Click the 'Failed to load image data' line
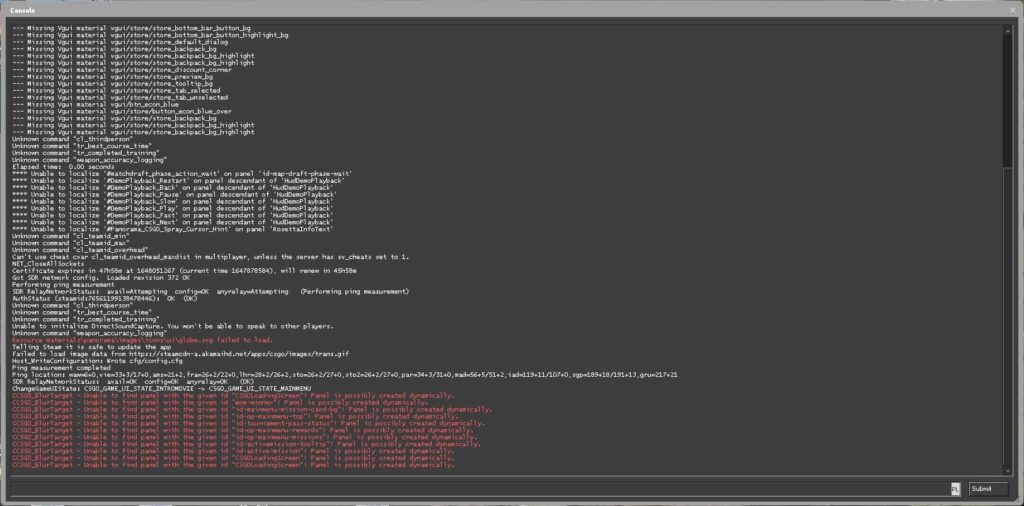1024x506 pixels. (180, 354)
